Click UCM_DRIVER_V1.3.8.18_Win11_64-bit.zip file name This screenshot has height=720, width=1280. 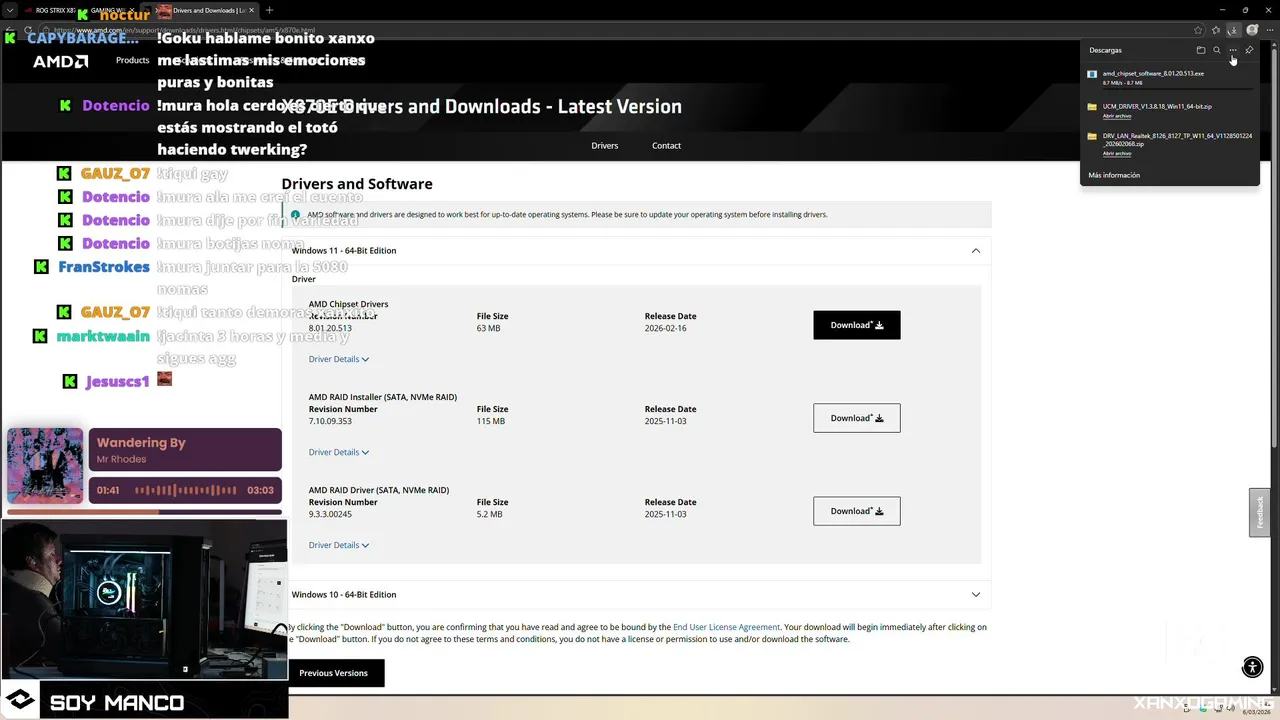pos(1157,106)
